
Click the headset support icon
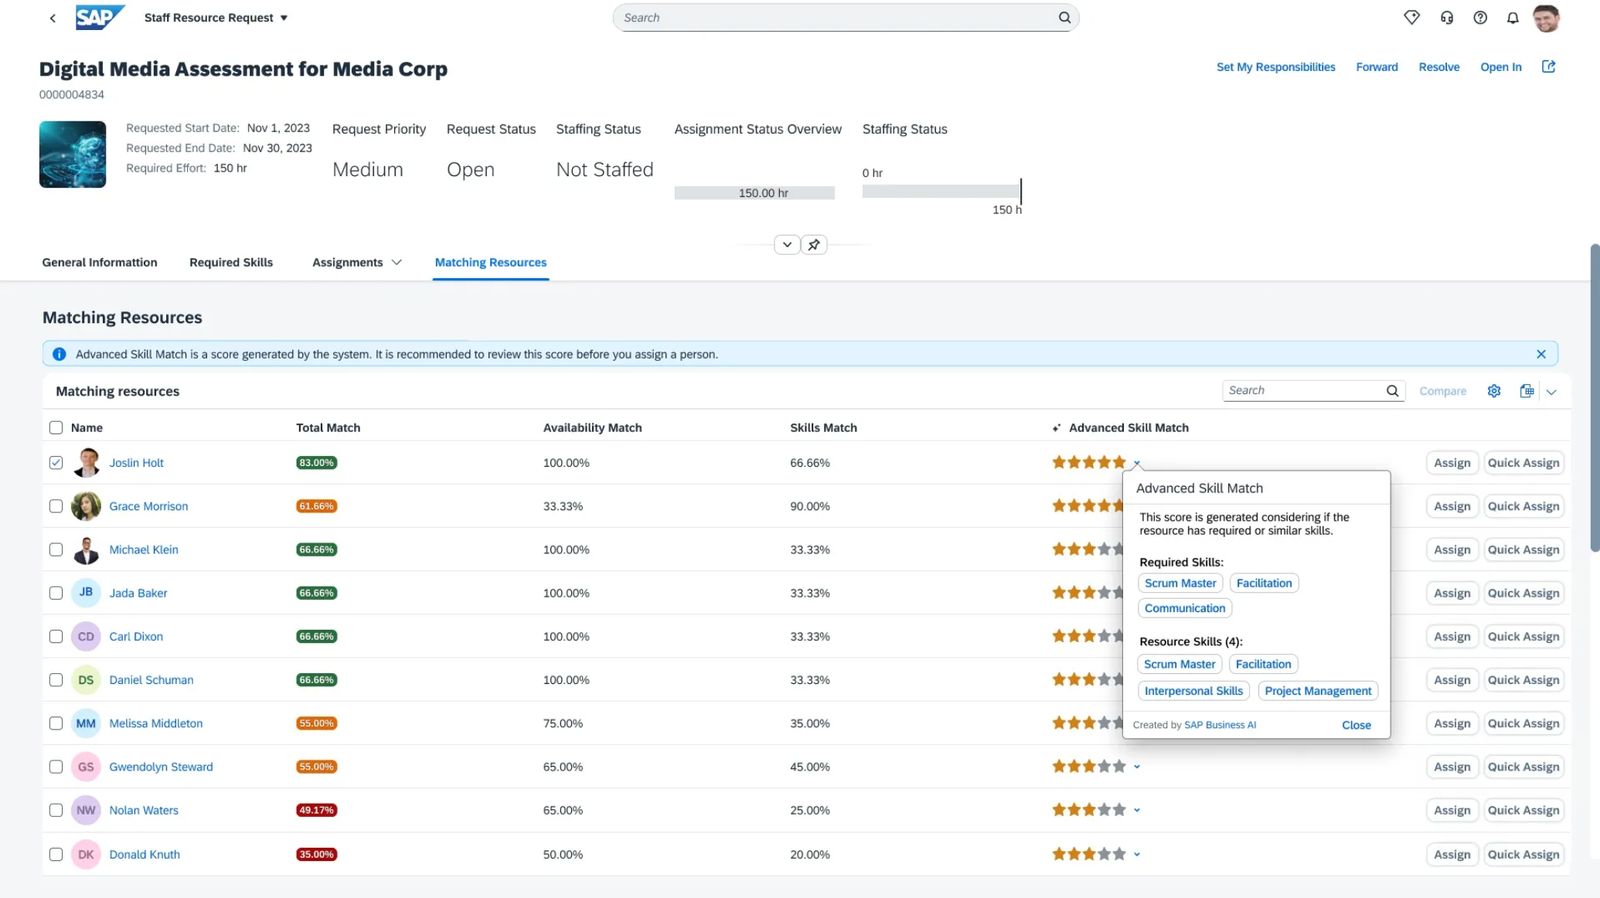tap(1446, 18)
